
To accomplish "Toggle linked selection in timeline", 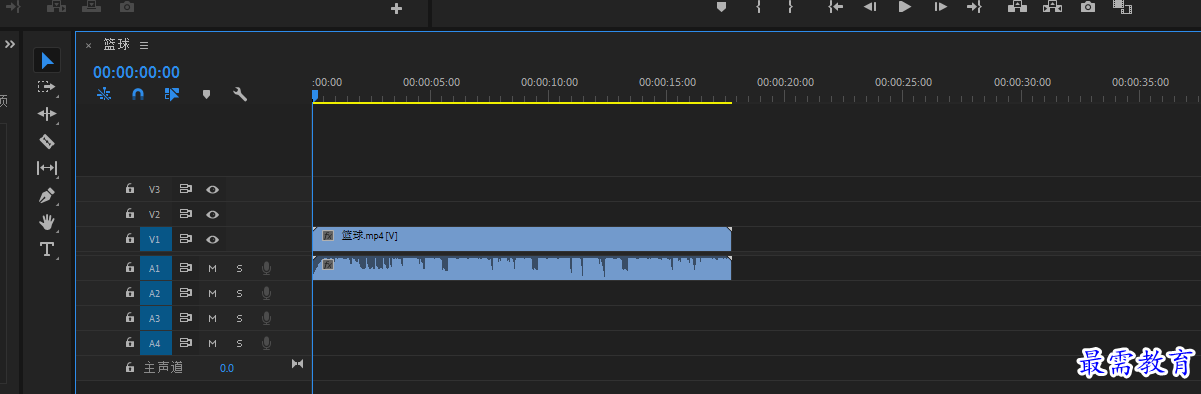I will click(172, 94).
